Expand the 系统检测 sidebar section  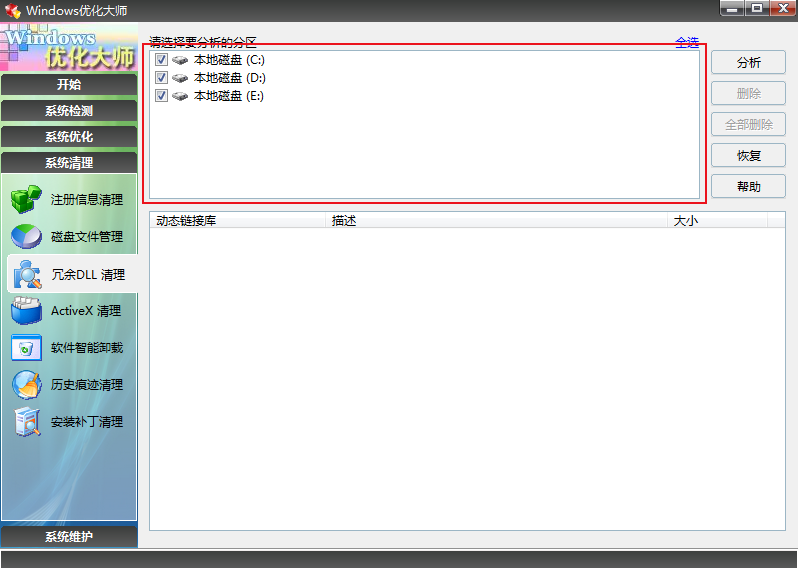(x=69, y=111)
